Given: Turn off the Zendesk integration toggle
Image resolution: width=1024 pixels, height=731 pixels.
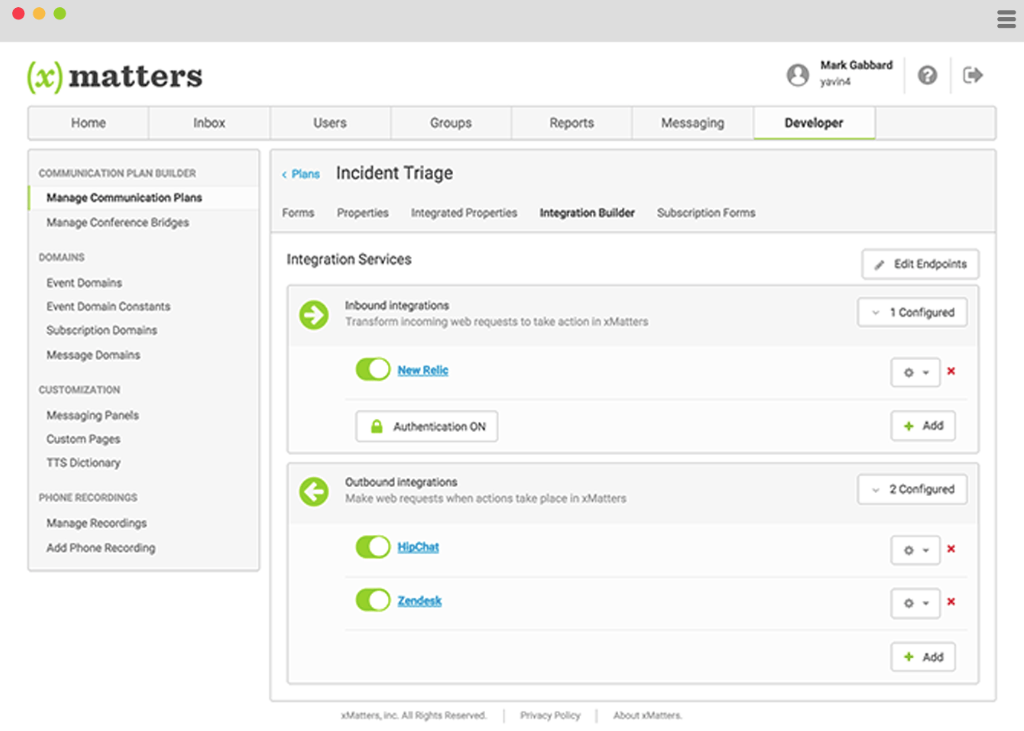Looking at the screenshot, I should pos(373,600).
